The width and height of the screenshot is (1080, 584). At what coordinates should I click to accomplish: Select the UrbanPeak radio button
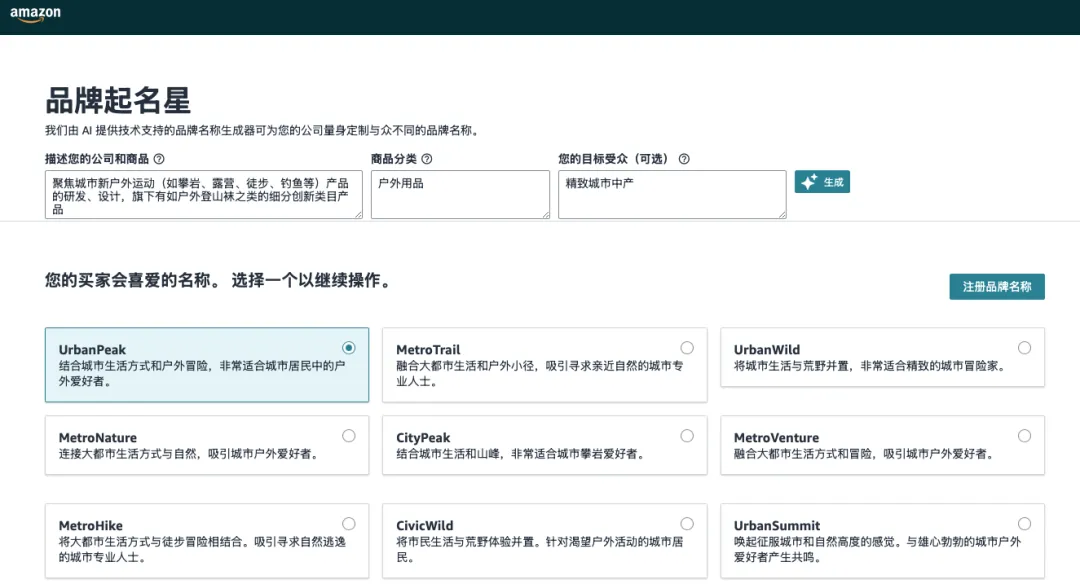pyautogui.click(x=348, y=347)
